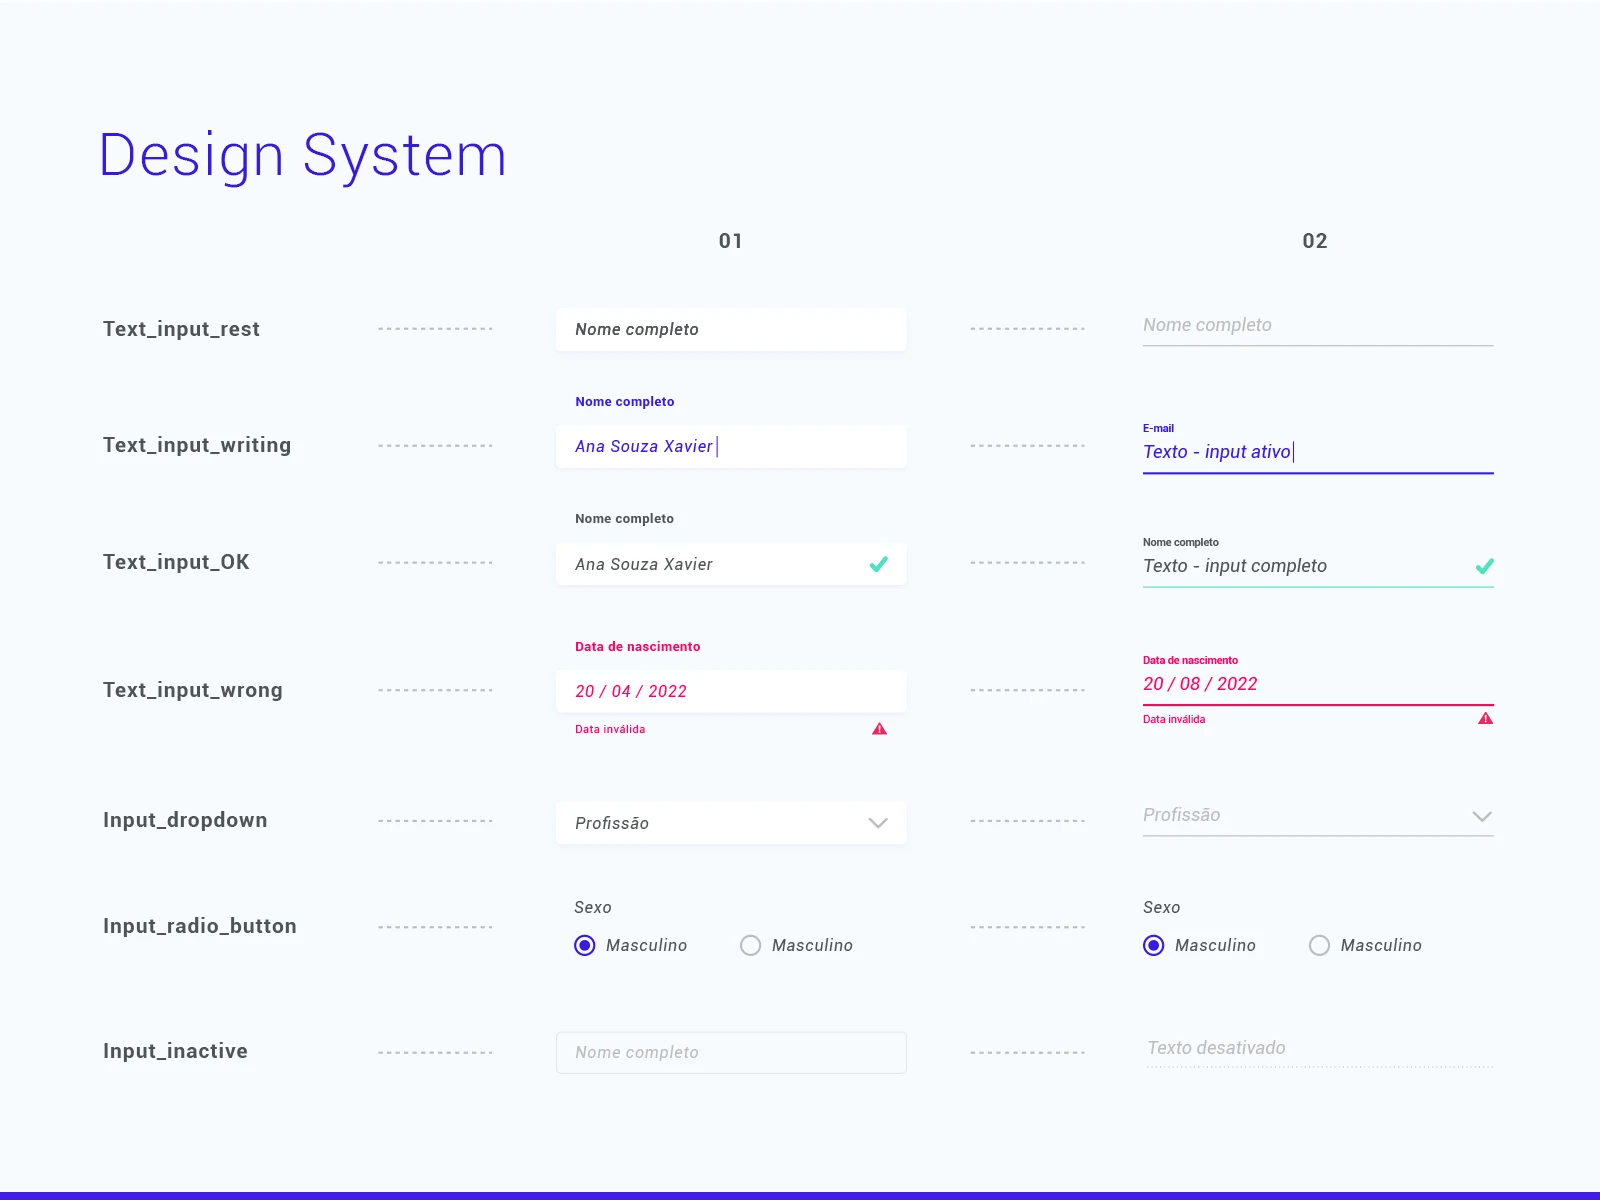
Task: Expand the underlined Profissão dropdown chevron in column 02
Action: [1483, 816]
